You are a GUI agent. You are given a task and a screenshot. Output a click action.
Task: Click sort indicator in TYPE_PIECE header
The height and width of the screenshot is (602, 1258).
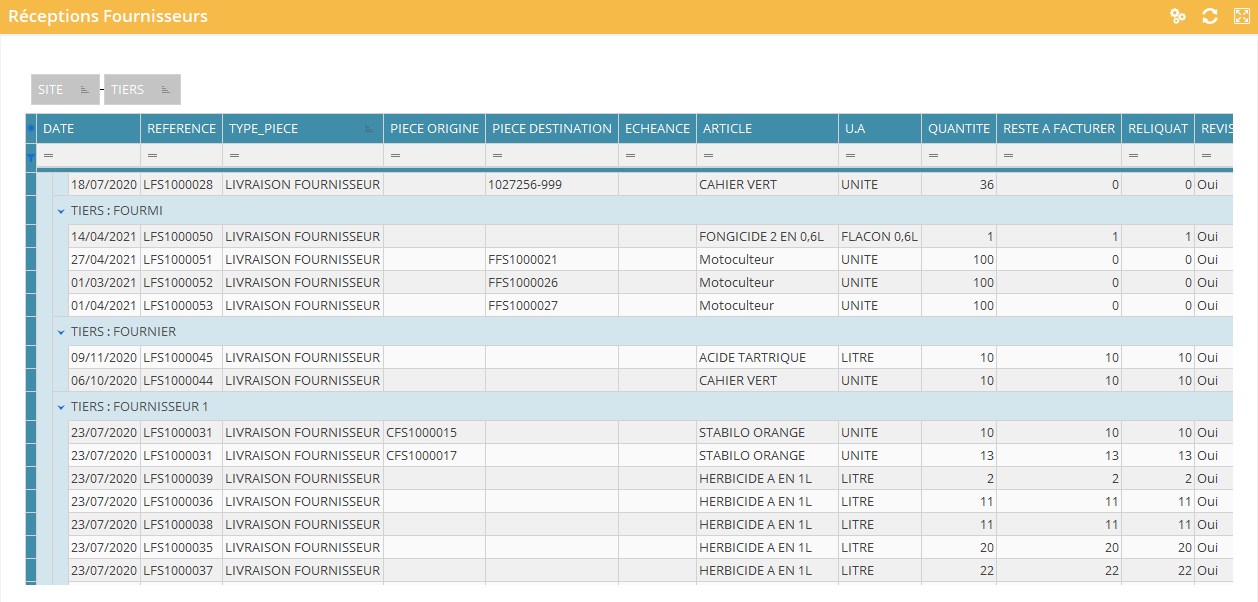click(370, 129)
